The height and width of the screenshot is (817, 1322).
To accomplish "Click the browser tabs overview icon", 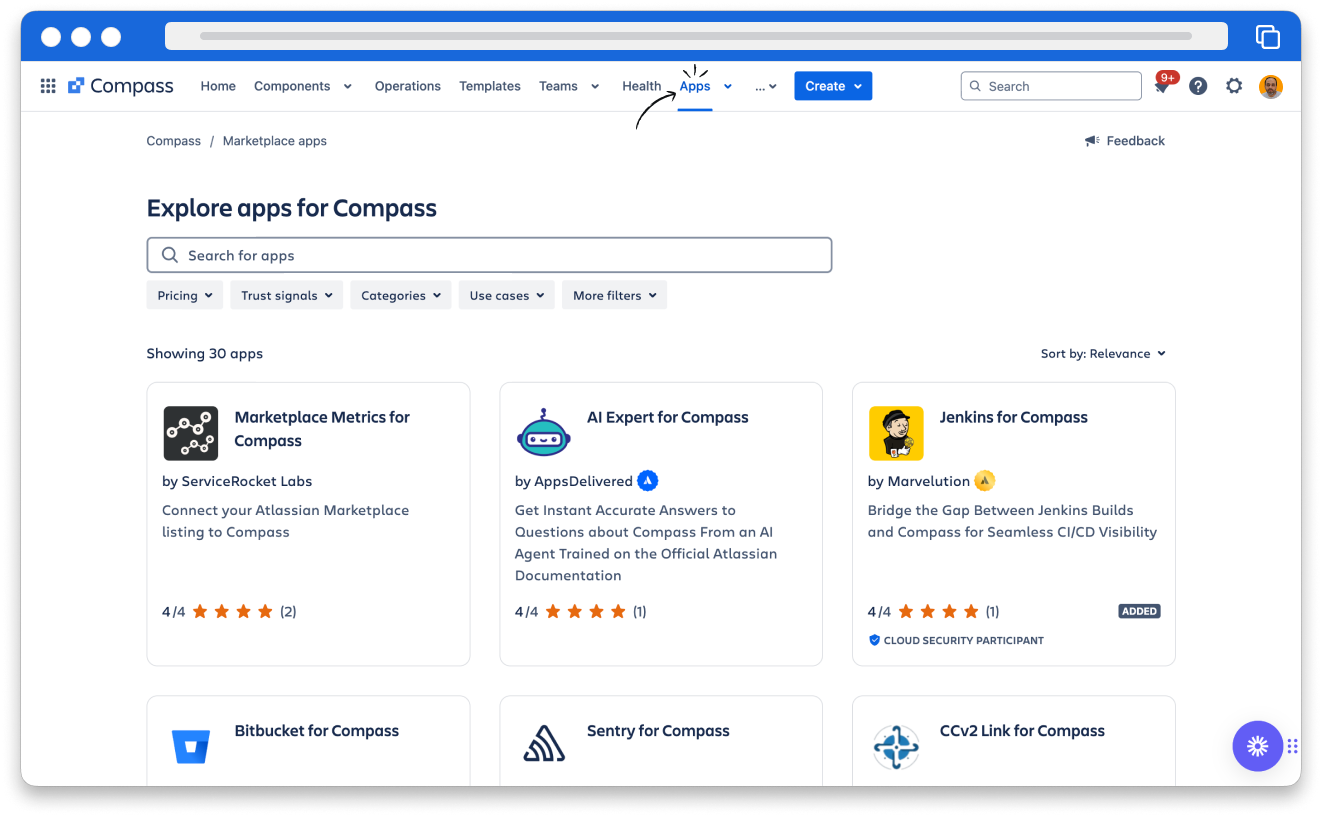I will 1268,36.
